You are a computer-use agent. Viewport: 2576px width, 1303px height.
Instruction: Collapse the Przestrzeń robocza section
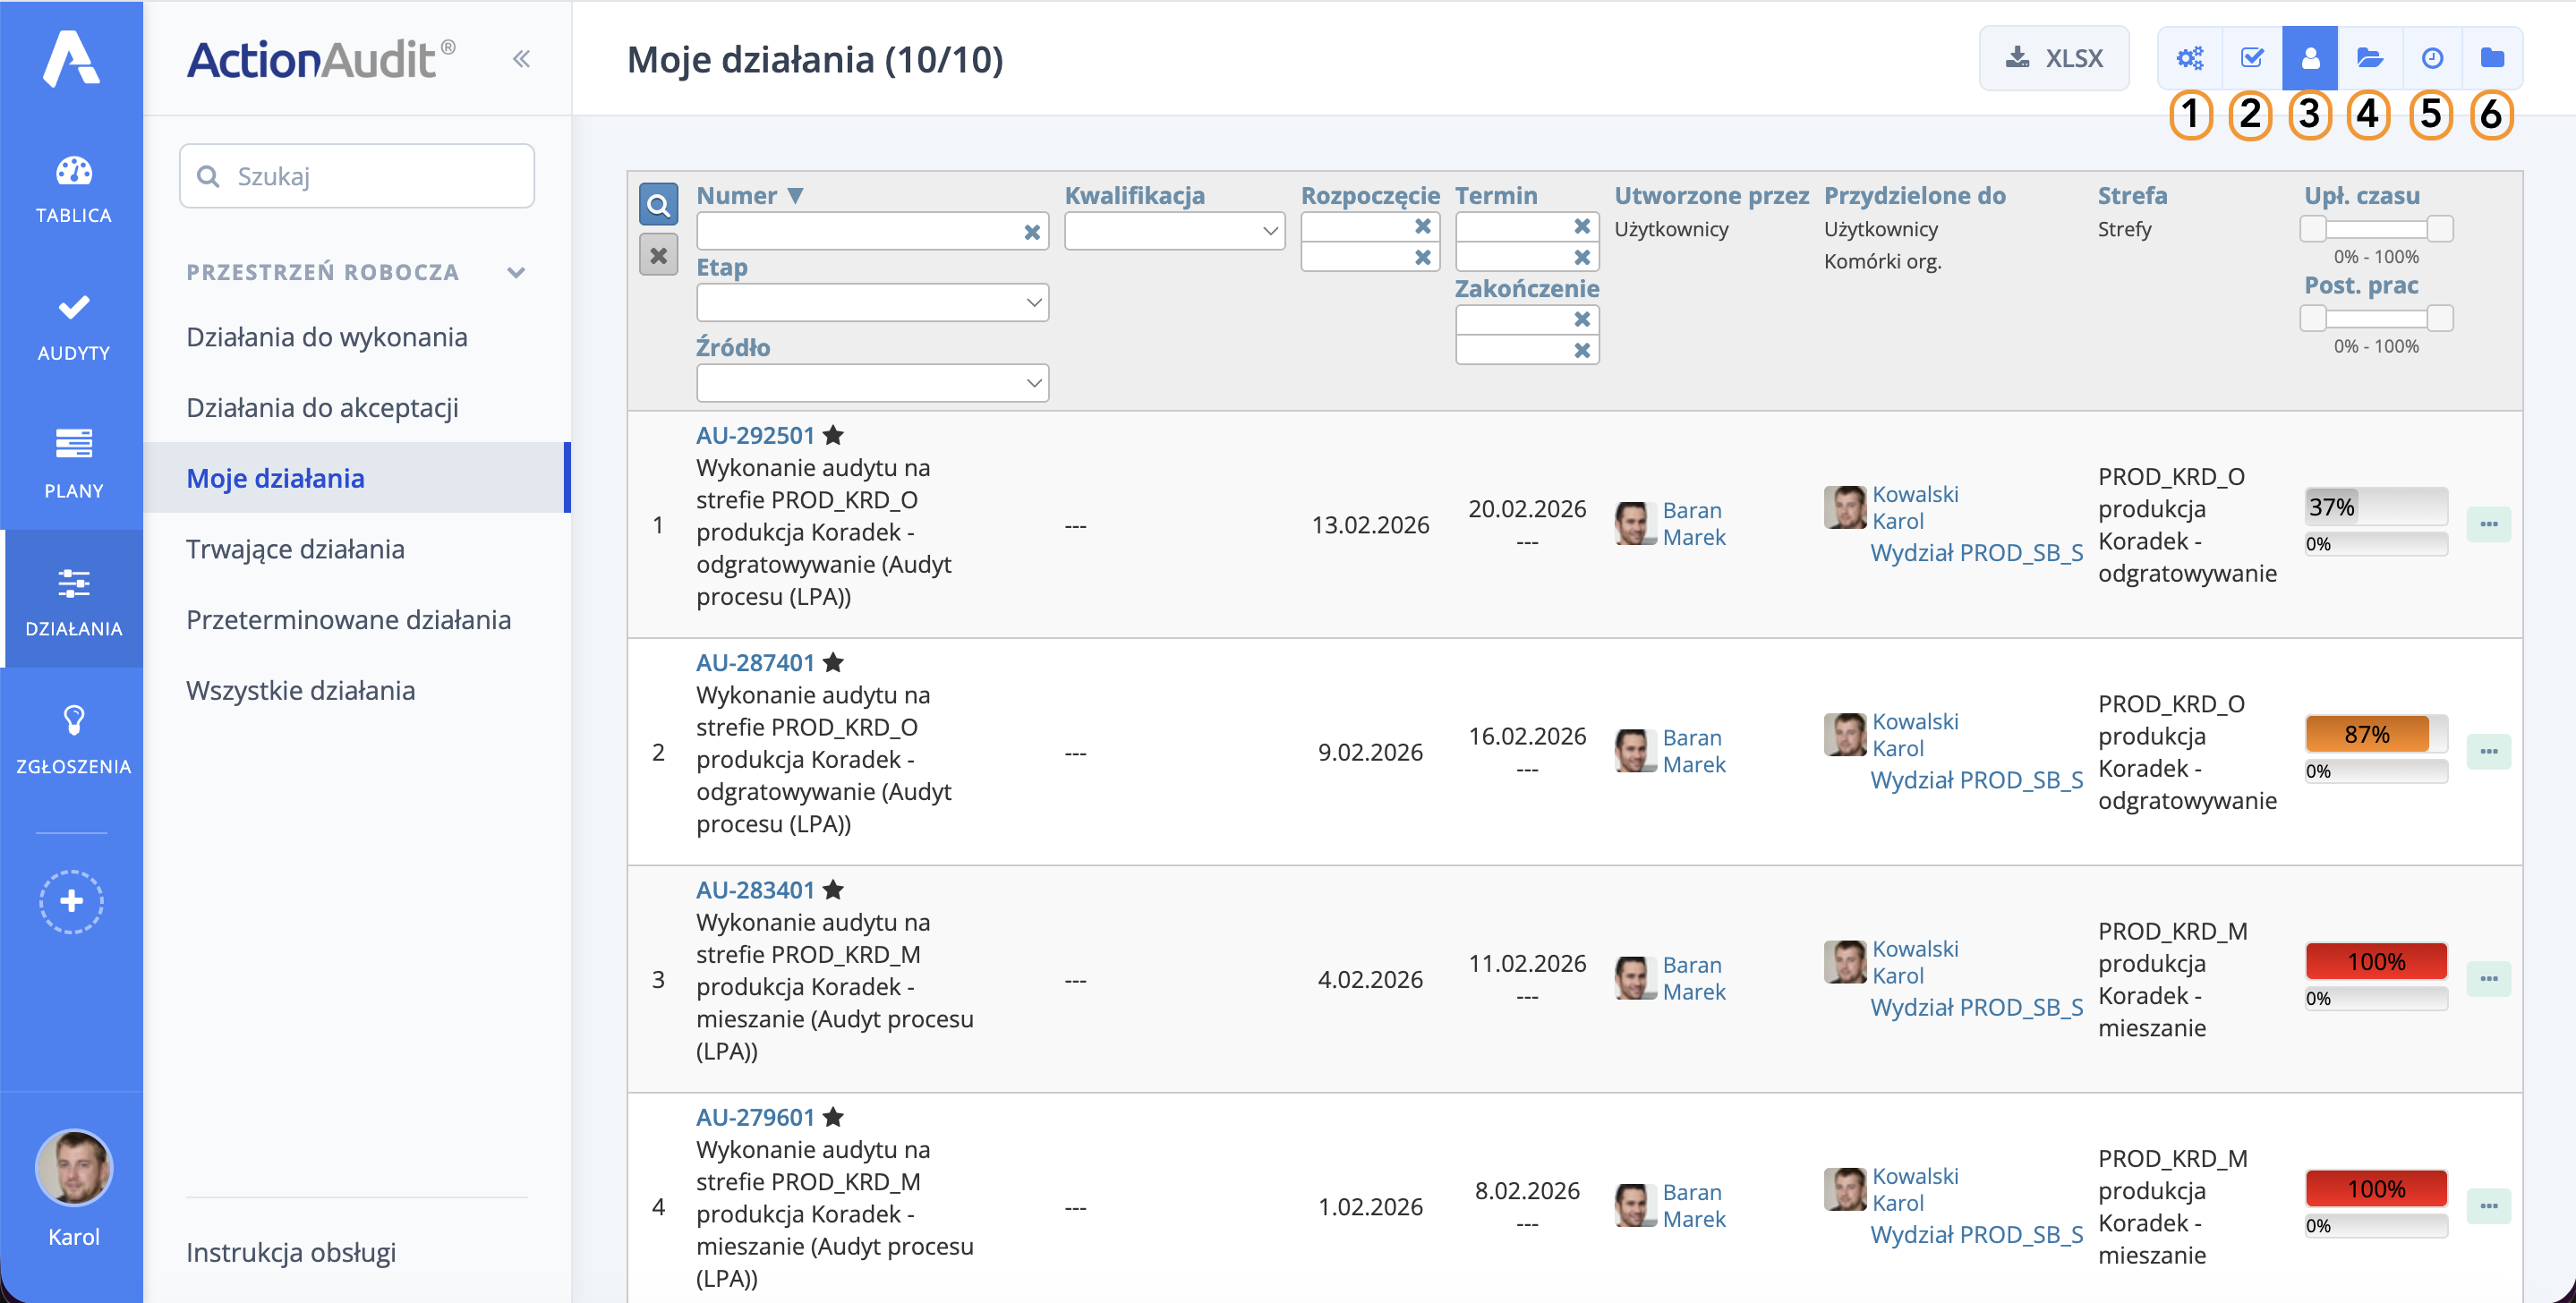[516, 273]
